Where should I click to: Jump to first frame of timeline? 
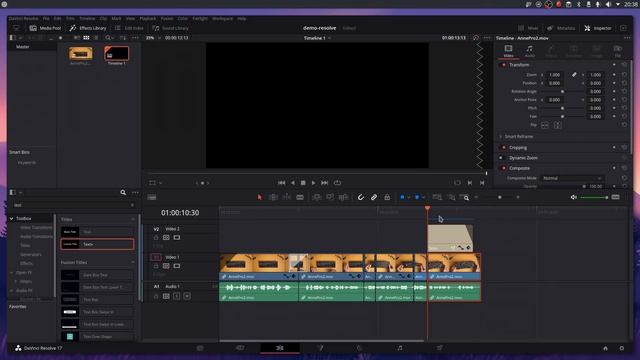coord(281,183)
